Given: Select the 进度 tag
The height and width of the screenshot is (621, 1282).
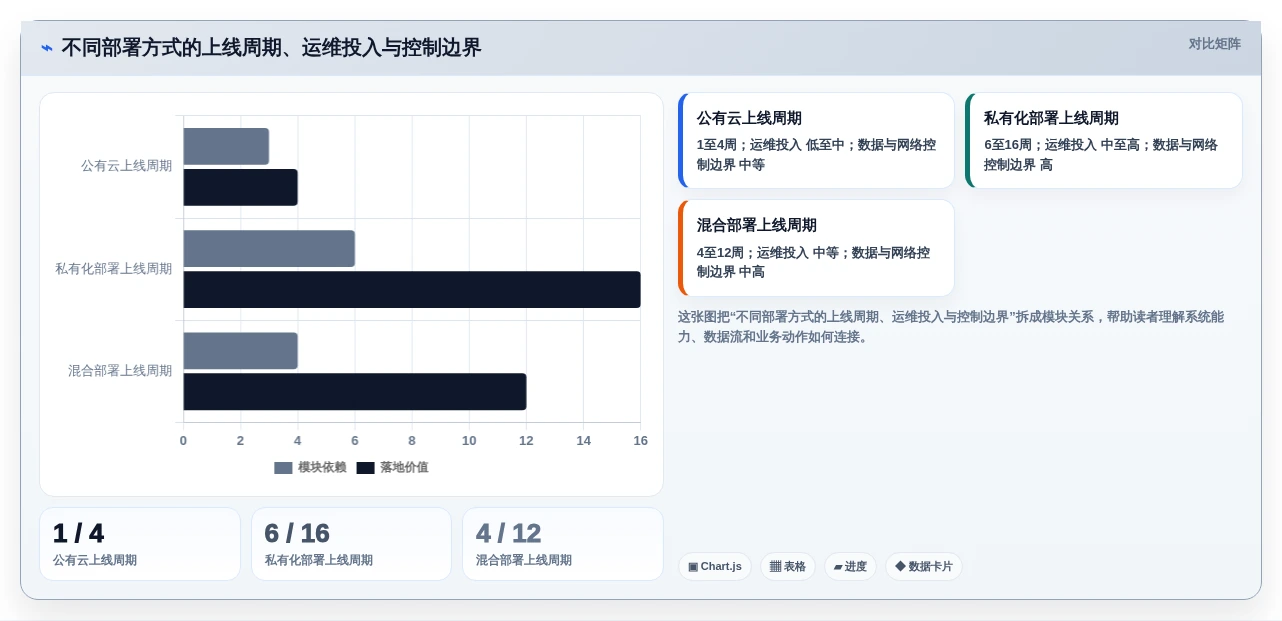Looking at the screenshot, I should click(850, 567).
